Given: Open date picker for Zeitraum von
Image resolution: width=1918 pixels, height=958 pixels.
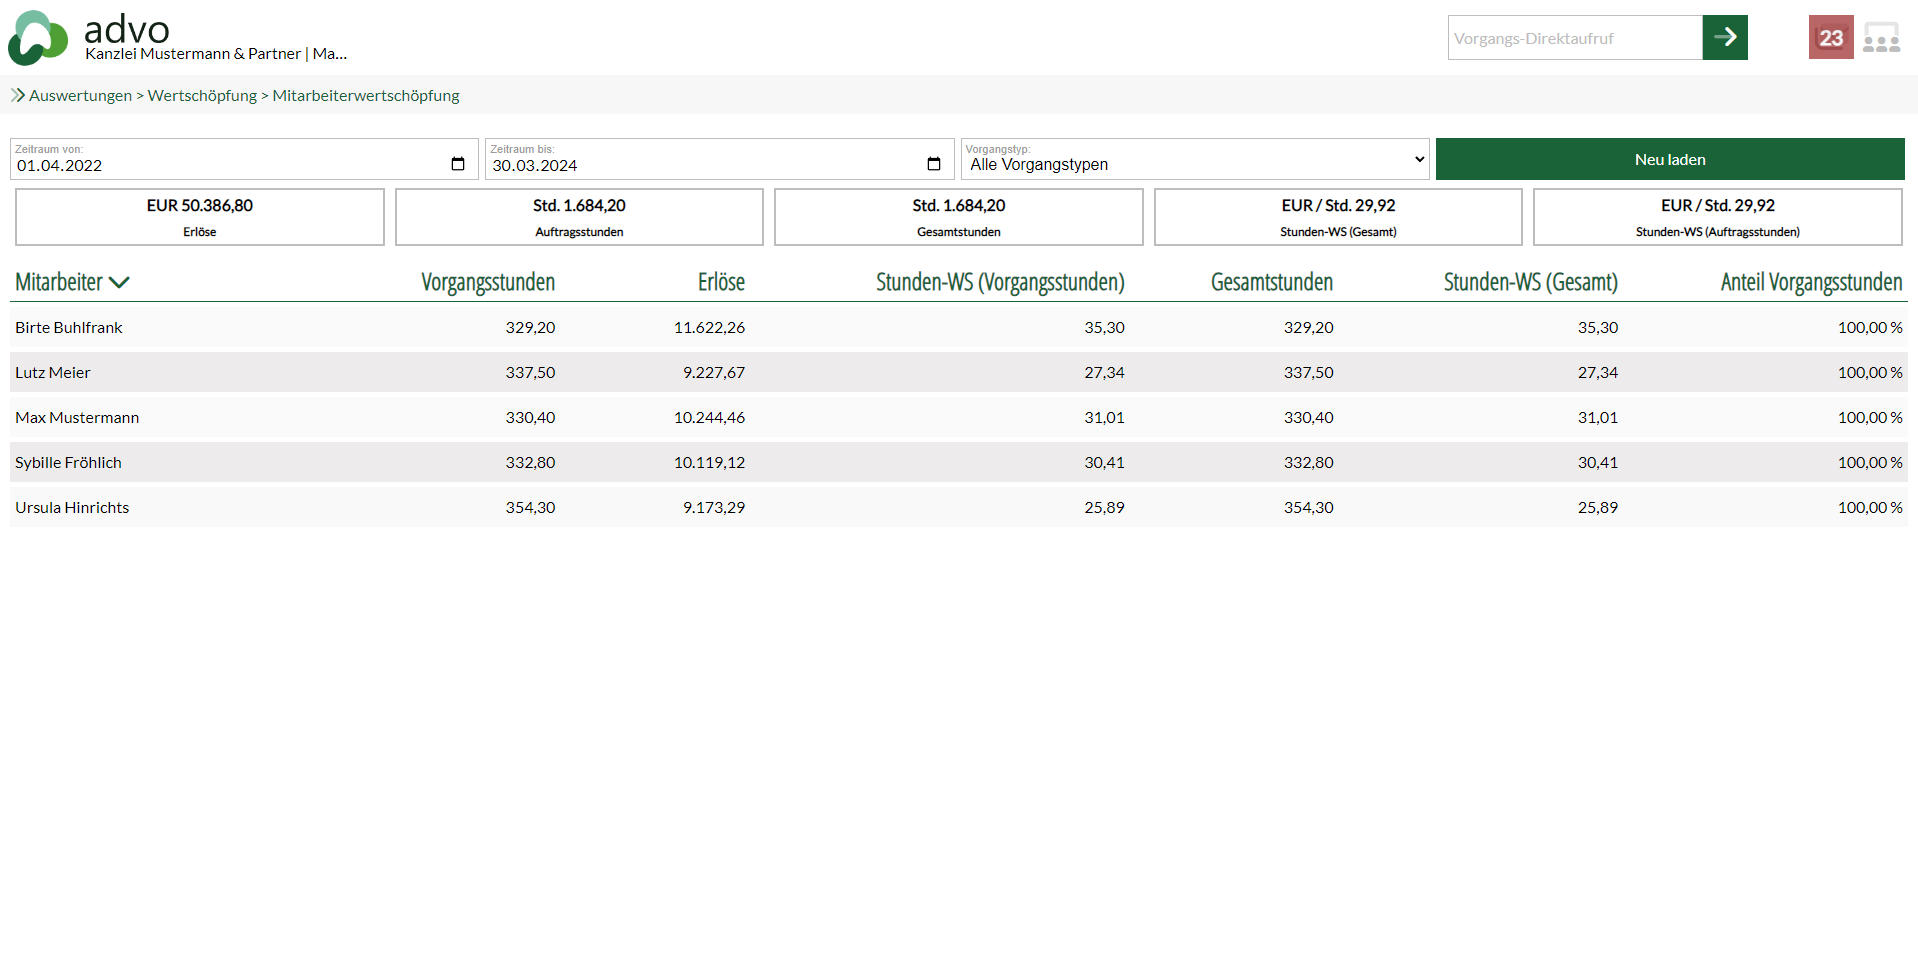Looking at the screenshot, I should coord(458,164).
